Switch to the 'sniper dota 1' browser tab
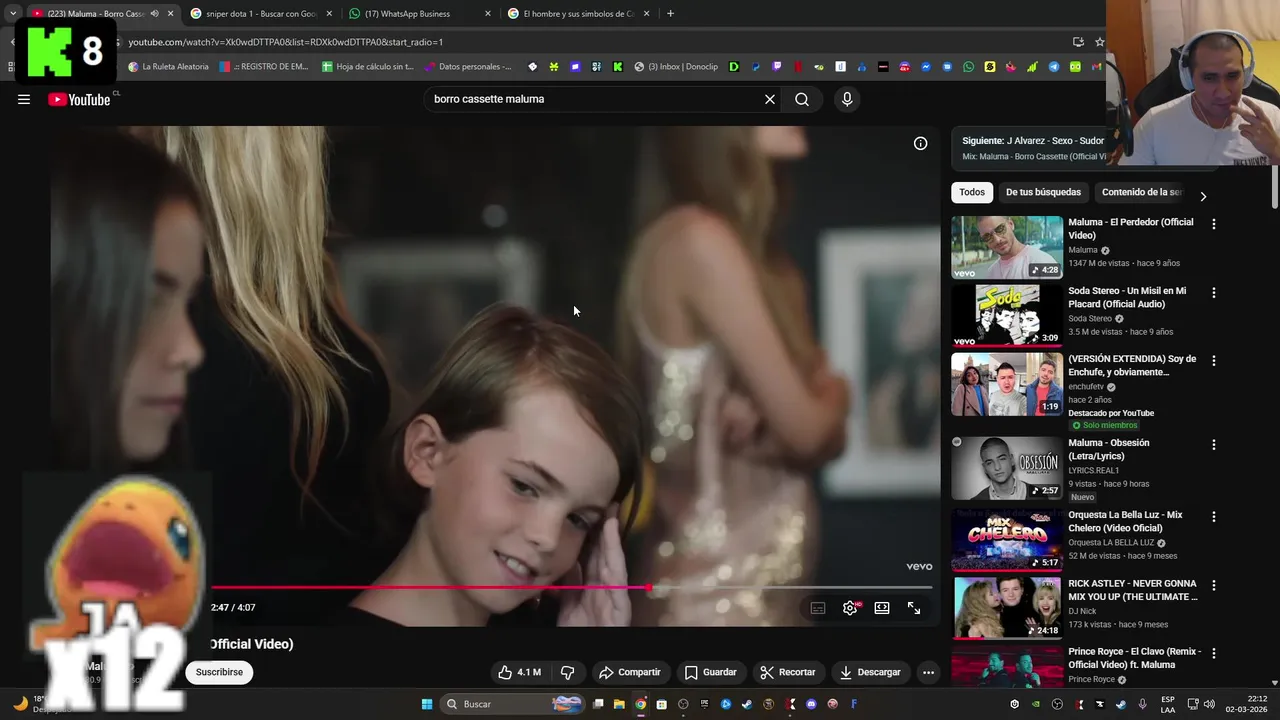 [x=260, y=14]
